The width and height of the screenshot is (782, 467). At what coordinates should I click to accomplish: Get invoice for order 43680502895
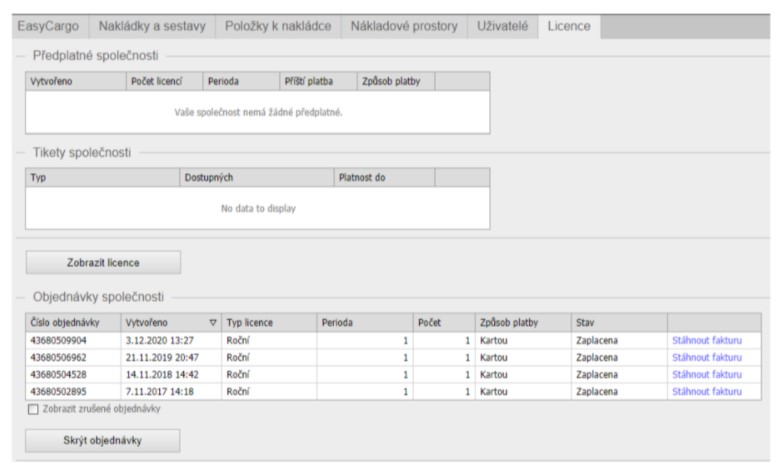(x=706, y=391)
